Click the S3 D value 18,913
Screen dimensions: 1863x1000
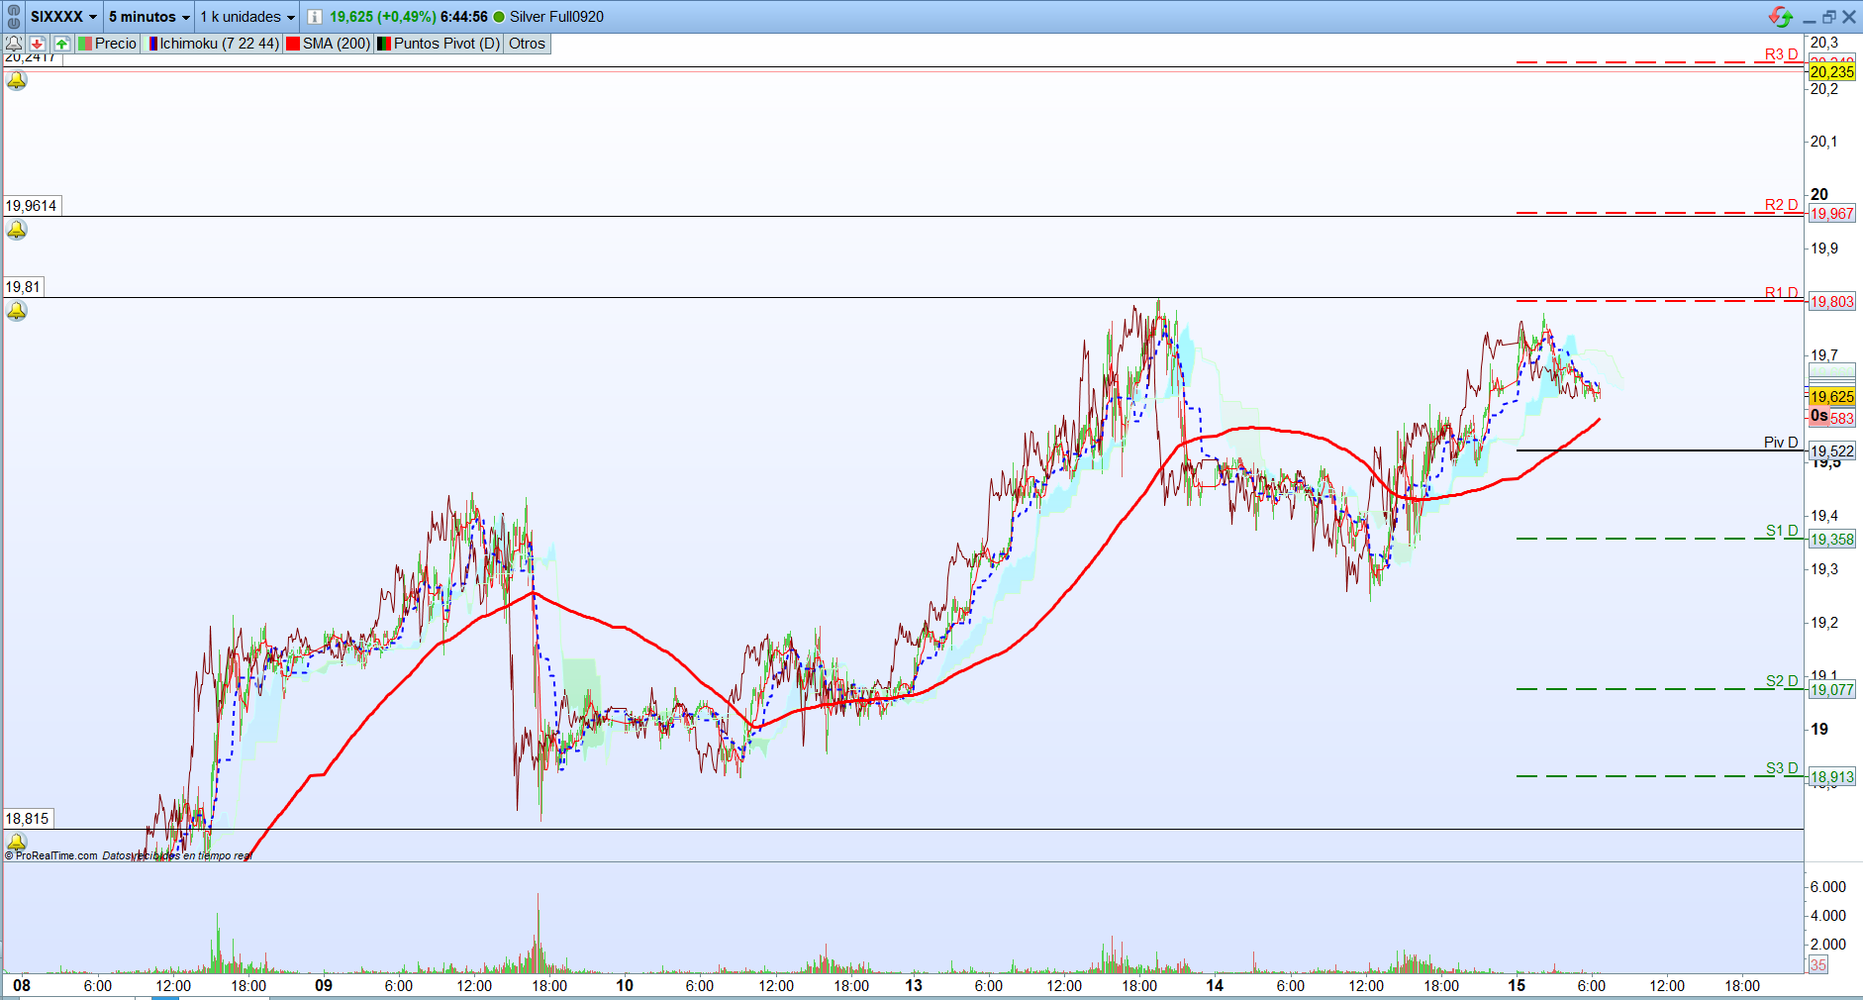(x=1832, y=777)
